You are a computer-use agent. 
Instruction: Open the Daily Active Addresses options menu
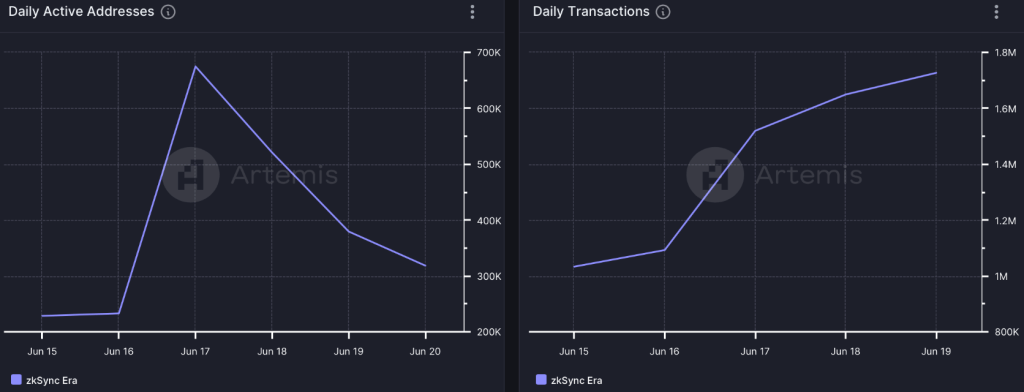472,12
